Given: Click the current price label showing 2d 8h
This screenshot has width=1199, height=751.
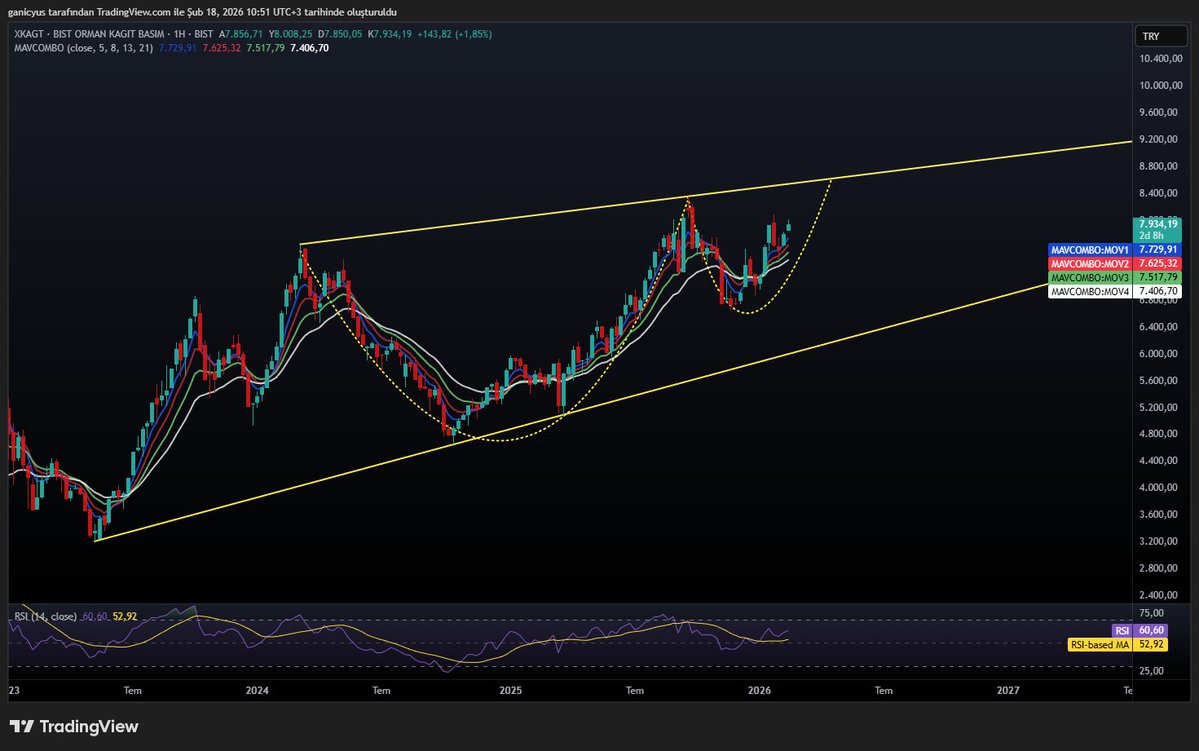Looking at the screenshot, I should pyautogui.click(x=1158, y=229).
